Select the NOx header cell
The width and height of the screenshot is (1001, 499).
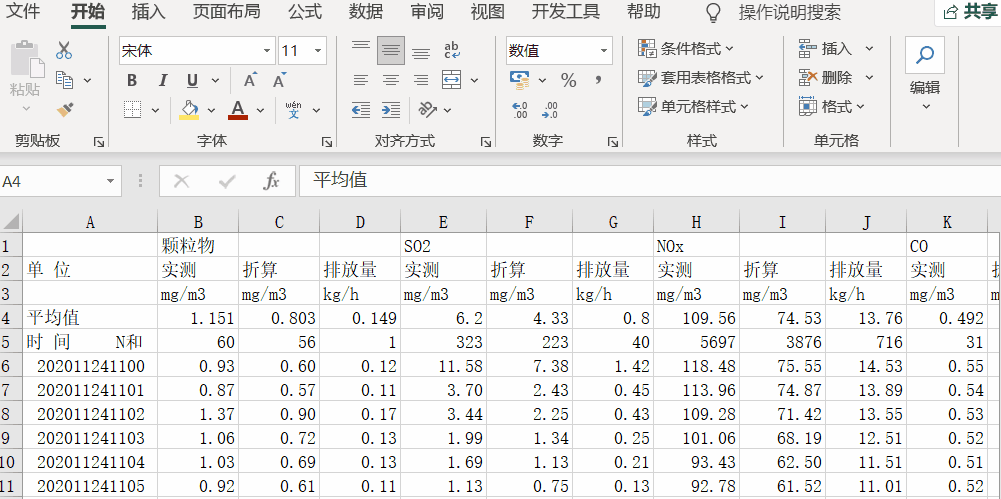696,246
